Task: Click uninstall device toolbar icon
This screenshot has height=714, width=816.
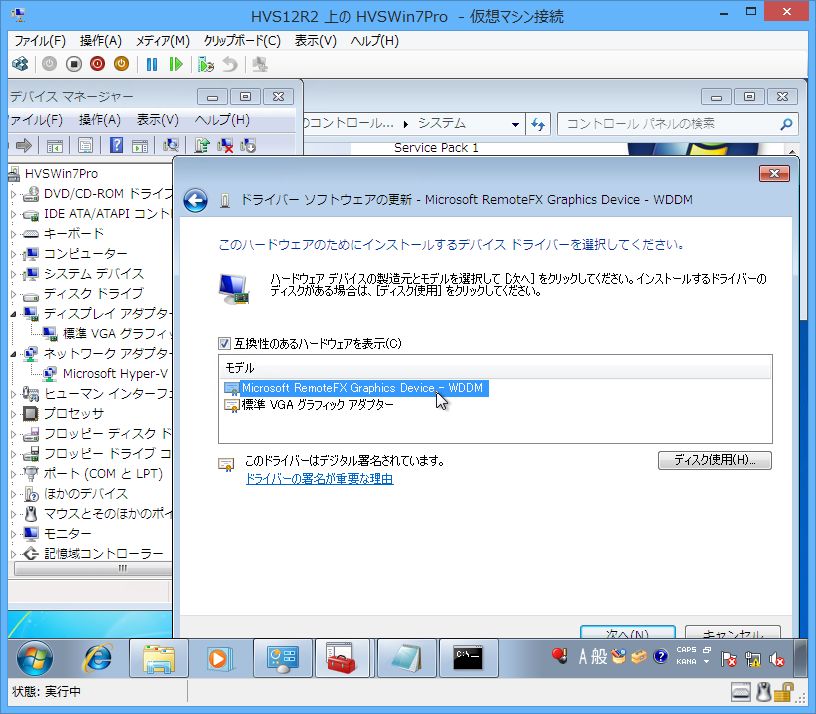Action: 225,145
